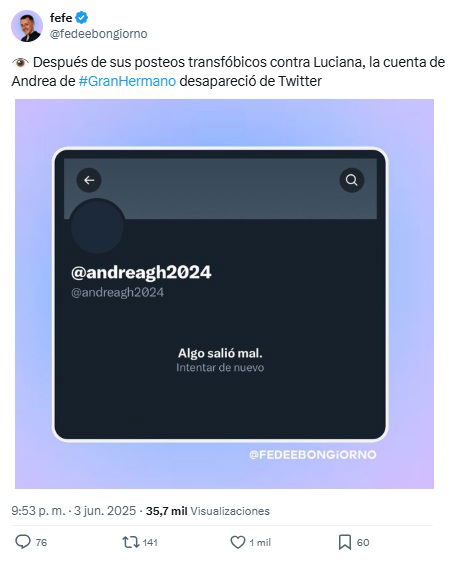Click the empty avatar circle in embedded profile
Viewport: 461px width, 563px height.
(97, 226)
